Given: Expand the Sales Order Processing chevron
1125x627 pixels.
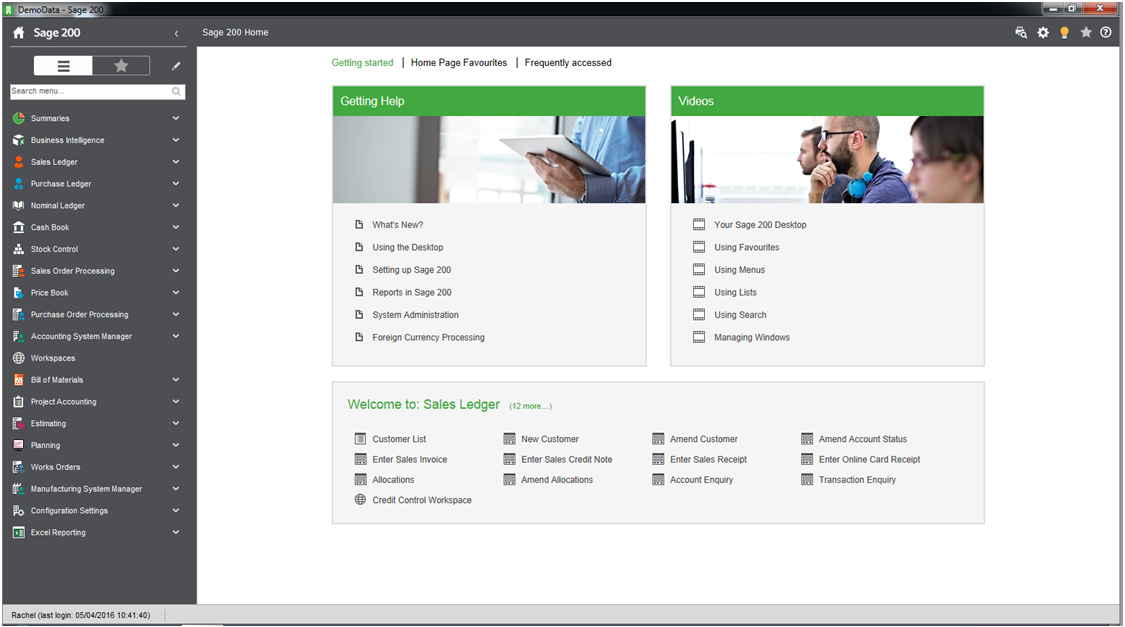Looking at the screenshot, I should pos(176,271).
